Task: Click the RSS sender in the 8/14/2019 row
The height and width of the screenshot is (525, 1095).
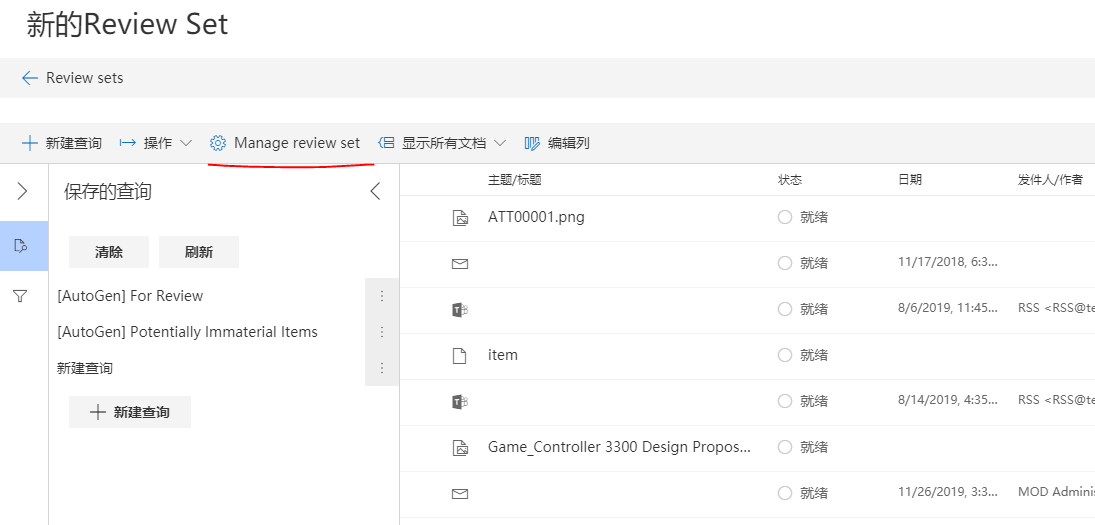Action: click(x=1056, y=400)
